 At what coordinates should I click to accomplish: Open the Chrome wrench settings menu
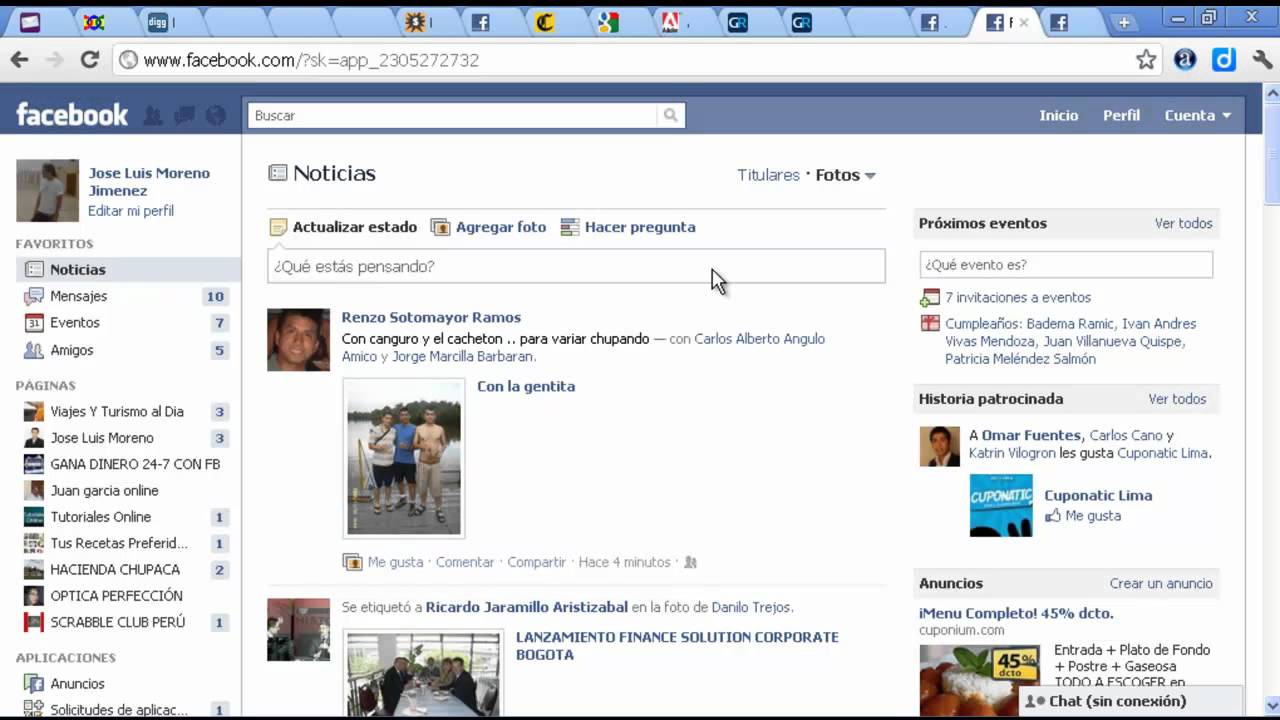(1262, 60)
